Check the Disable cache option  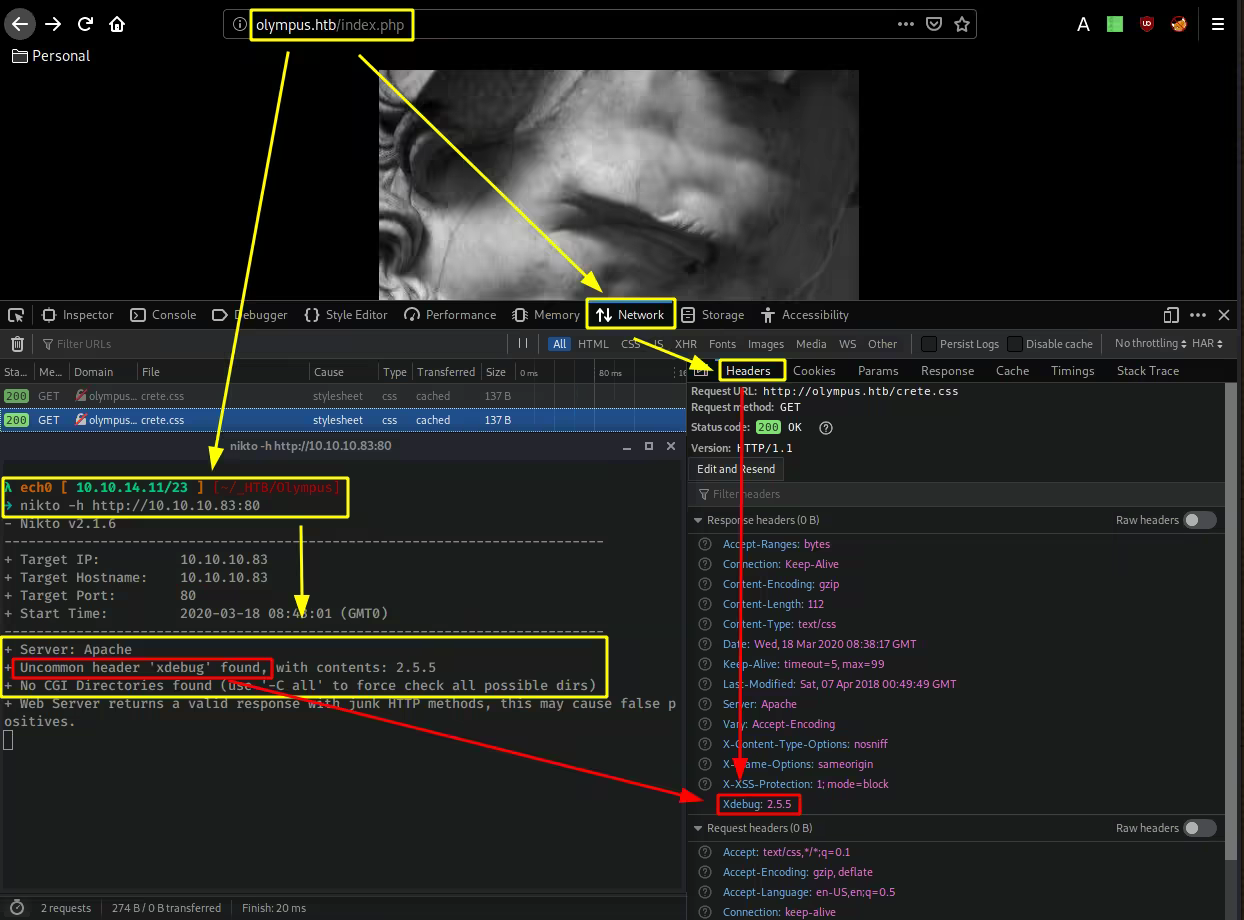tap(1015, 344)
